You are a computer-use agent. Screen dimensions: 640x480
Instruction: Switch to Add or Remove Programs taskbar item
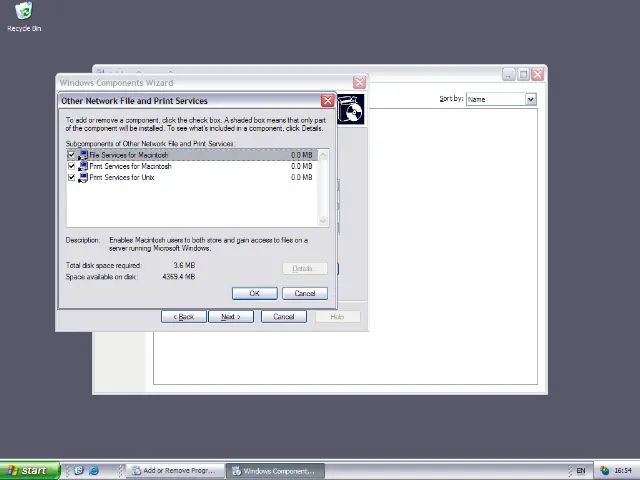click(x=172, y=470)
